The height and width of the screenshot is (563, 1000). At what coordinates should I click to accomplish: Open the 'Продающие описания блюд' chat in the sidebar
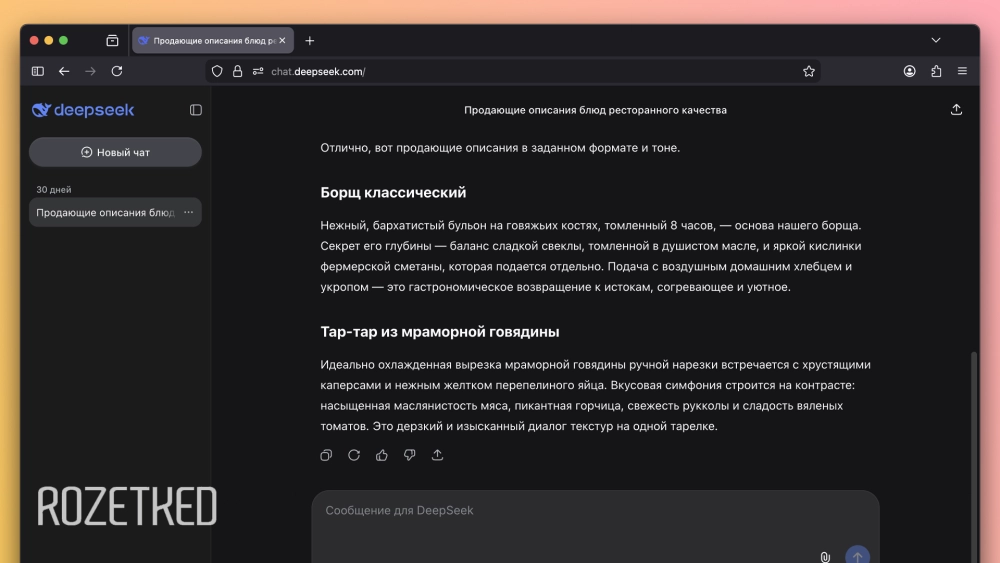105,212
